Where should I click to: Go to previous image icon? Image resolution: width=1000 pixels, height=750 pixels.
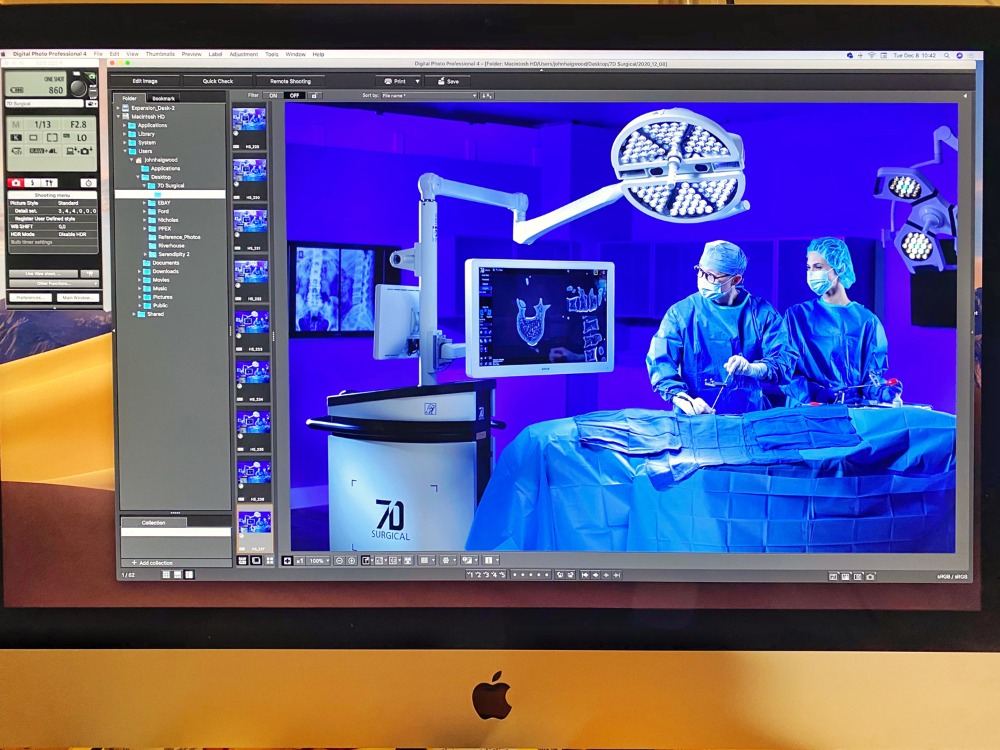click(x=596, y=575)
